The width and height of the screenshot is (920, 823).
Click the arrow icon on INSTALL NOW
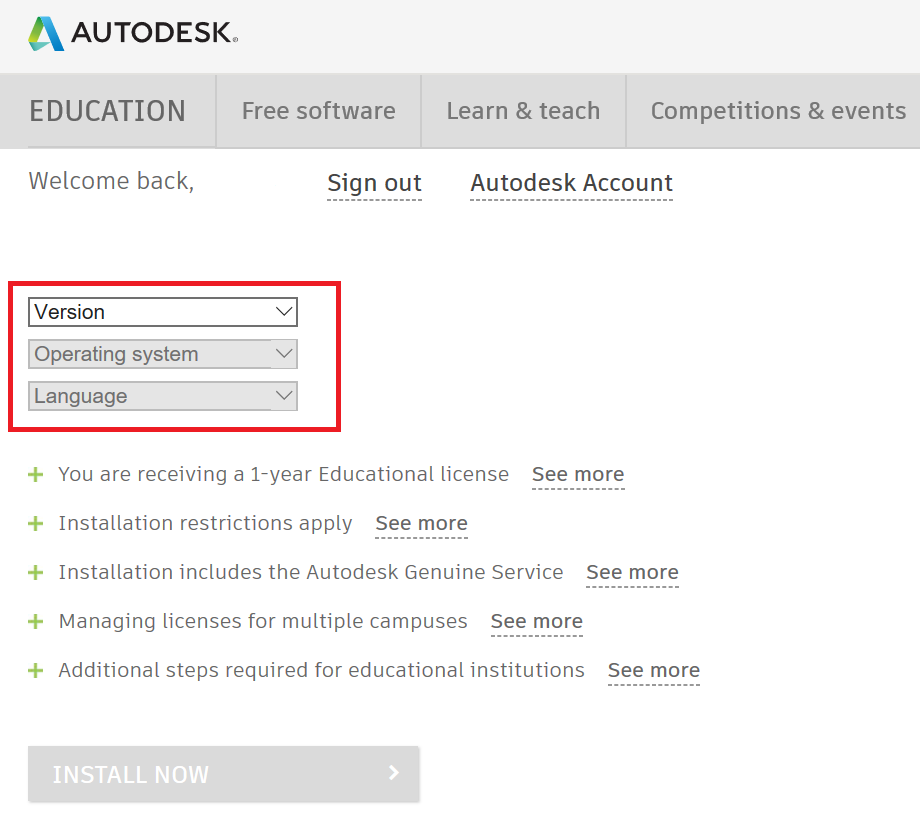(x=394, y=773)
